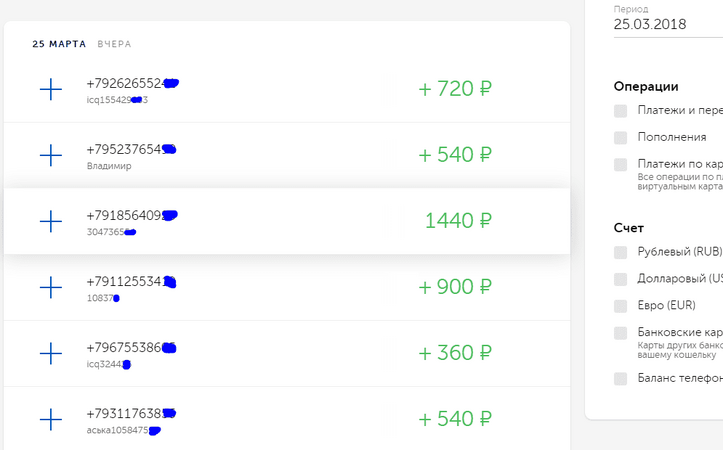The width and height of the screenshot is (723, 450).
Task: Click the plus icon of the +720 ₽ transaction
Action: tap(51, 89)
